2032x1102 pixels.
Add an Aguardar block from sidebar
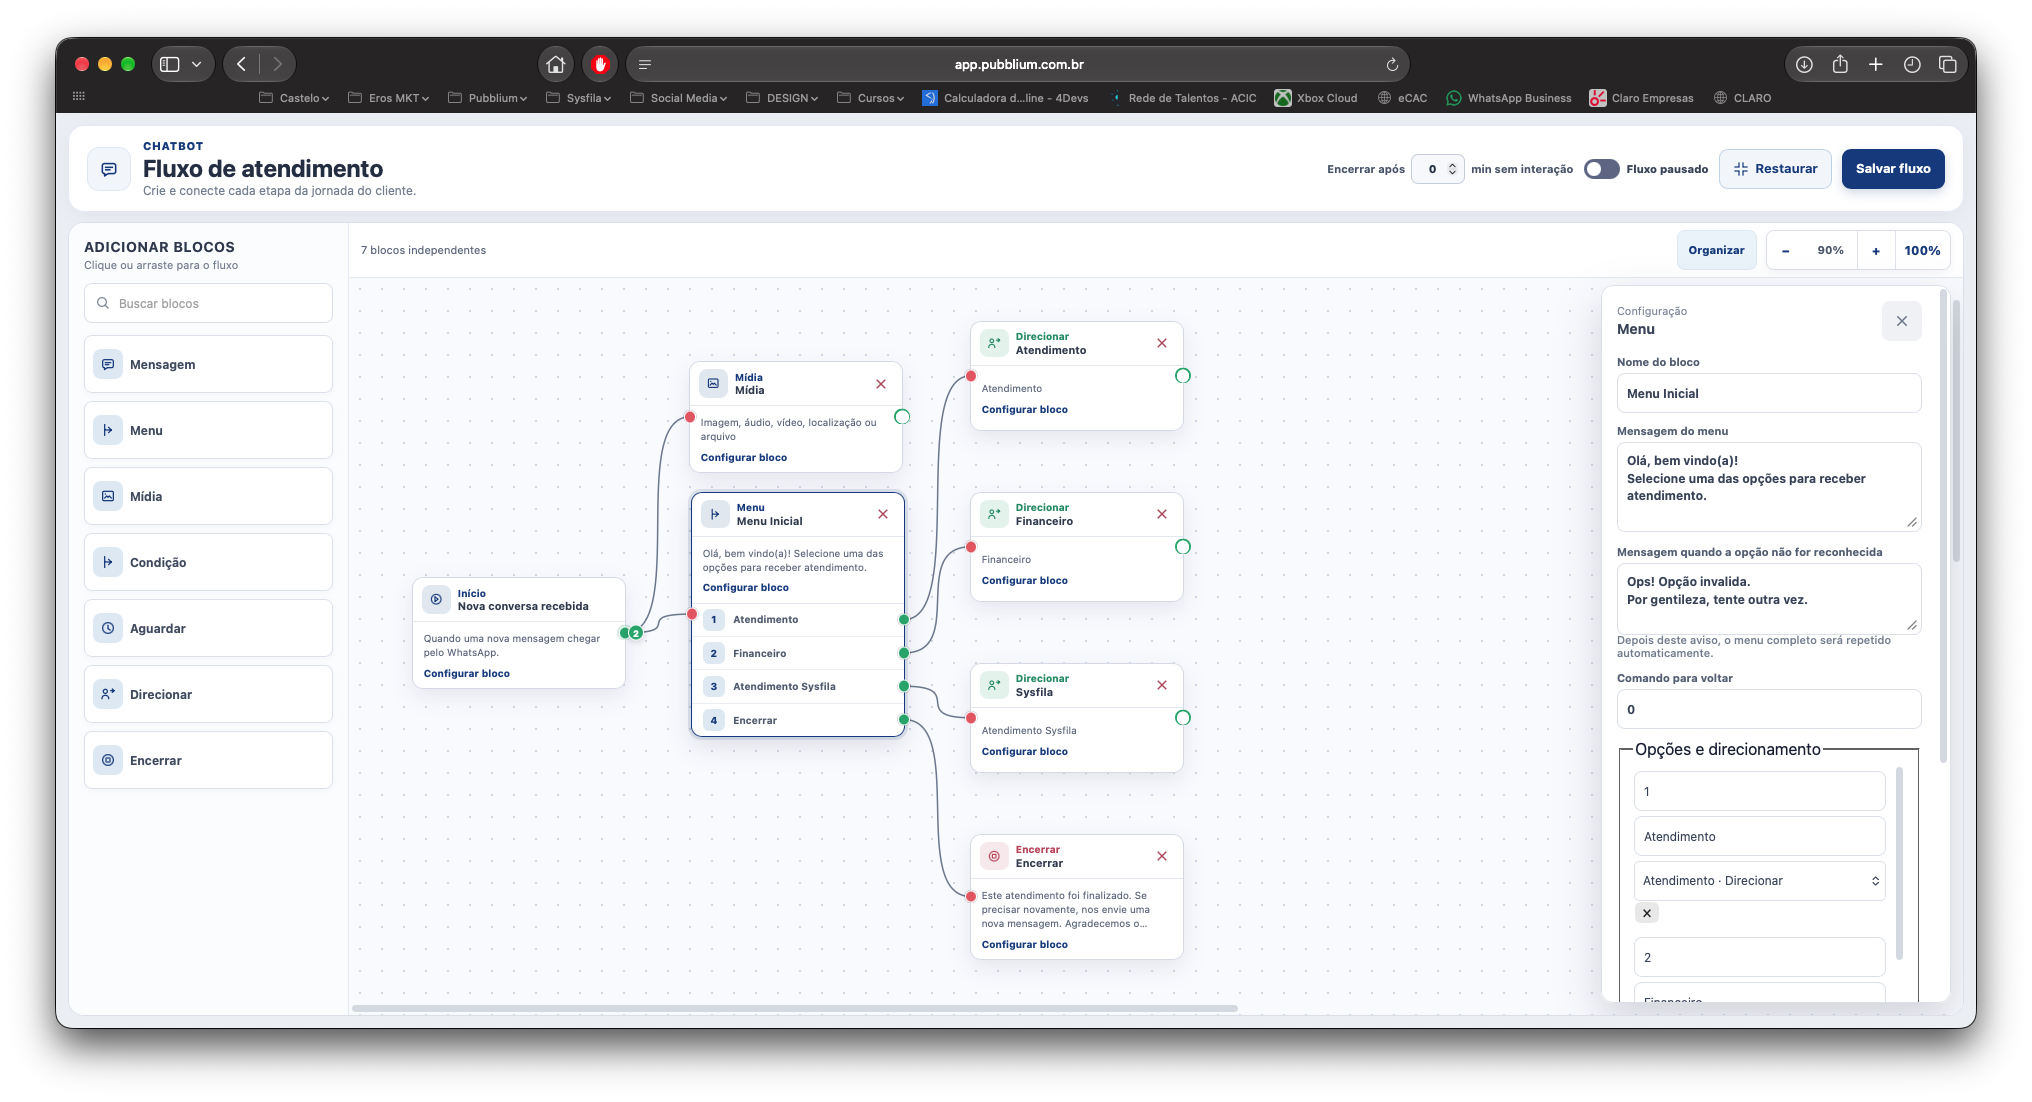pyautogui.click(x=208, y=628)
